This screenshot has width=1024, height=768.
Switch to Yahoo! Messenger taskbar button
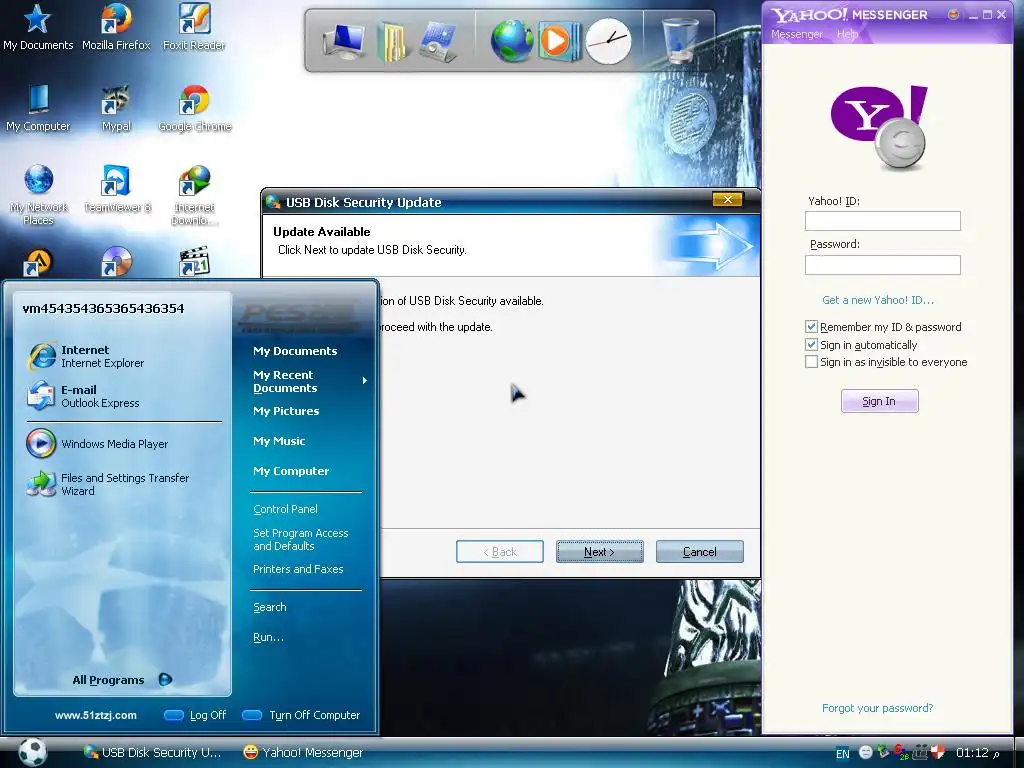pos(303,752)
